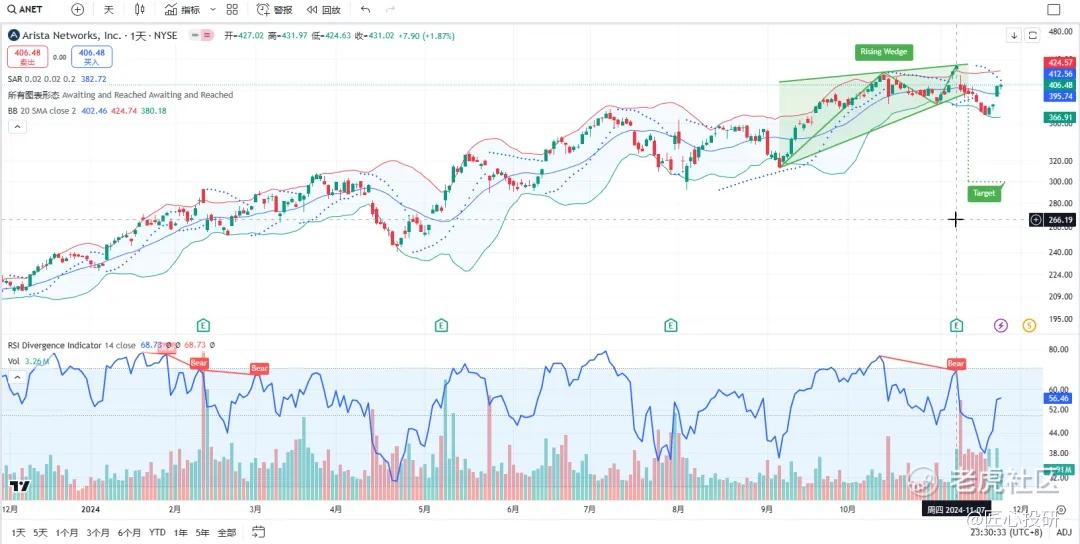Open the 指标 indicators dialog
The height and width of the screenshot is (544, 1080).
point(183,10)
